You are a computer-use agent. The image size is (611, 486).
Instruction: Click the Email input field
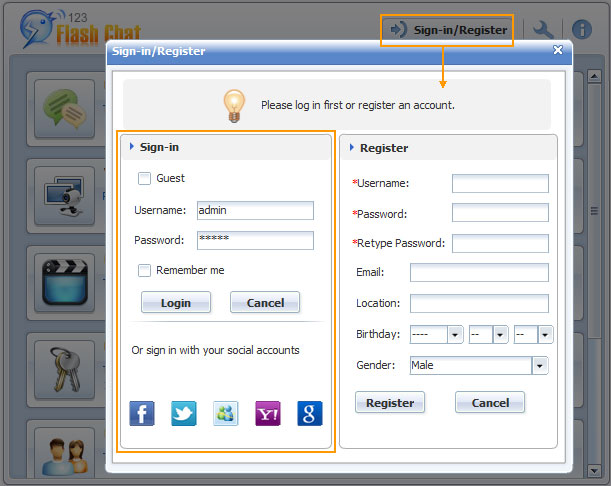479,272
